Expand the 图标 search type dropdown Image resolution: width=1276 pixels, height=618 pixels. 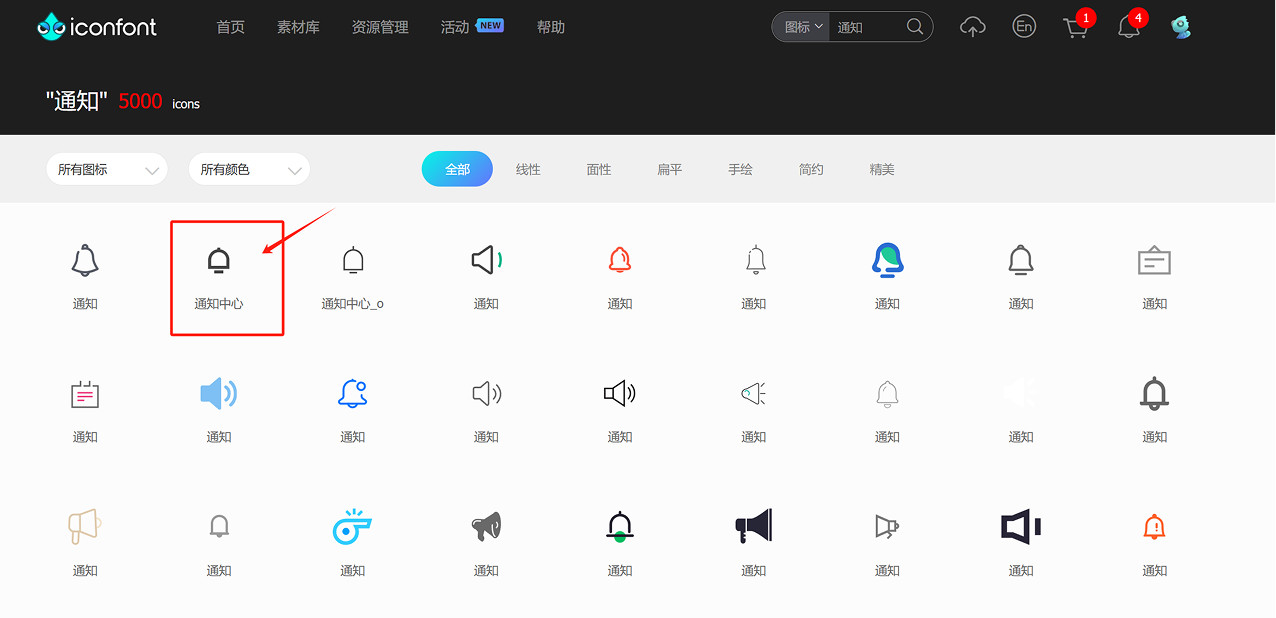(x=800, y=27)
